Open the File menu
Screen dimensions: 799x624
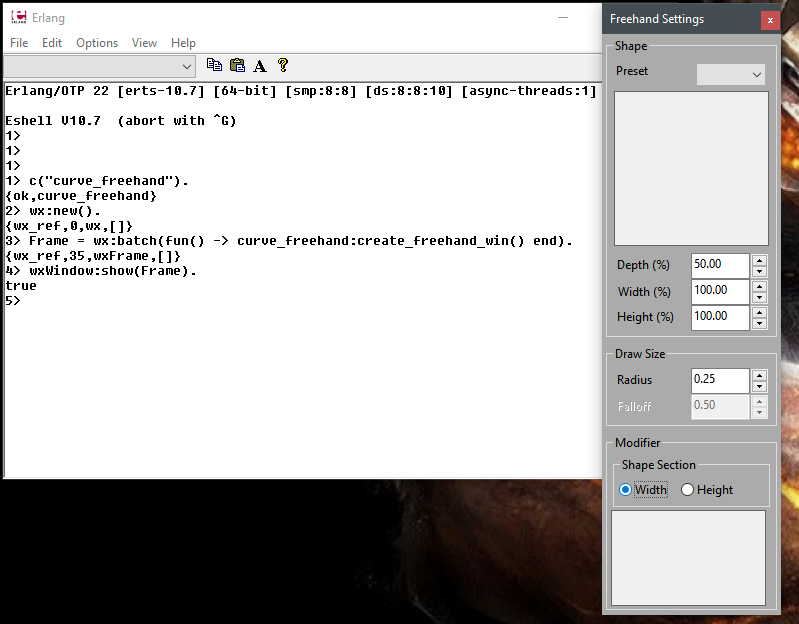tap(19, 43)
